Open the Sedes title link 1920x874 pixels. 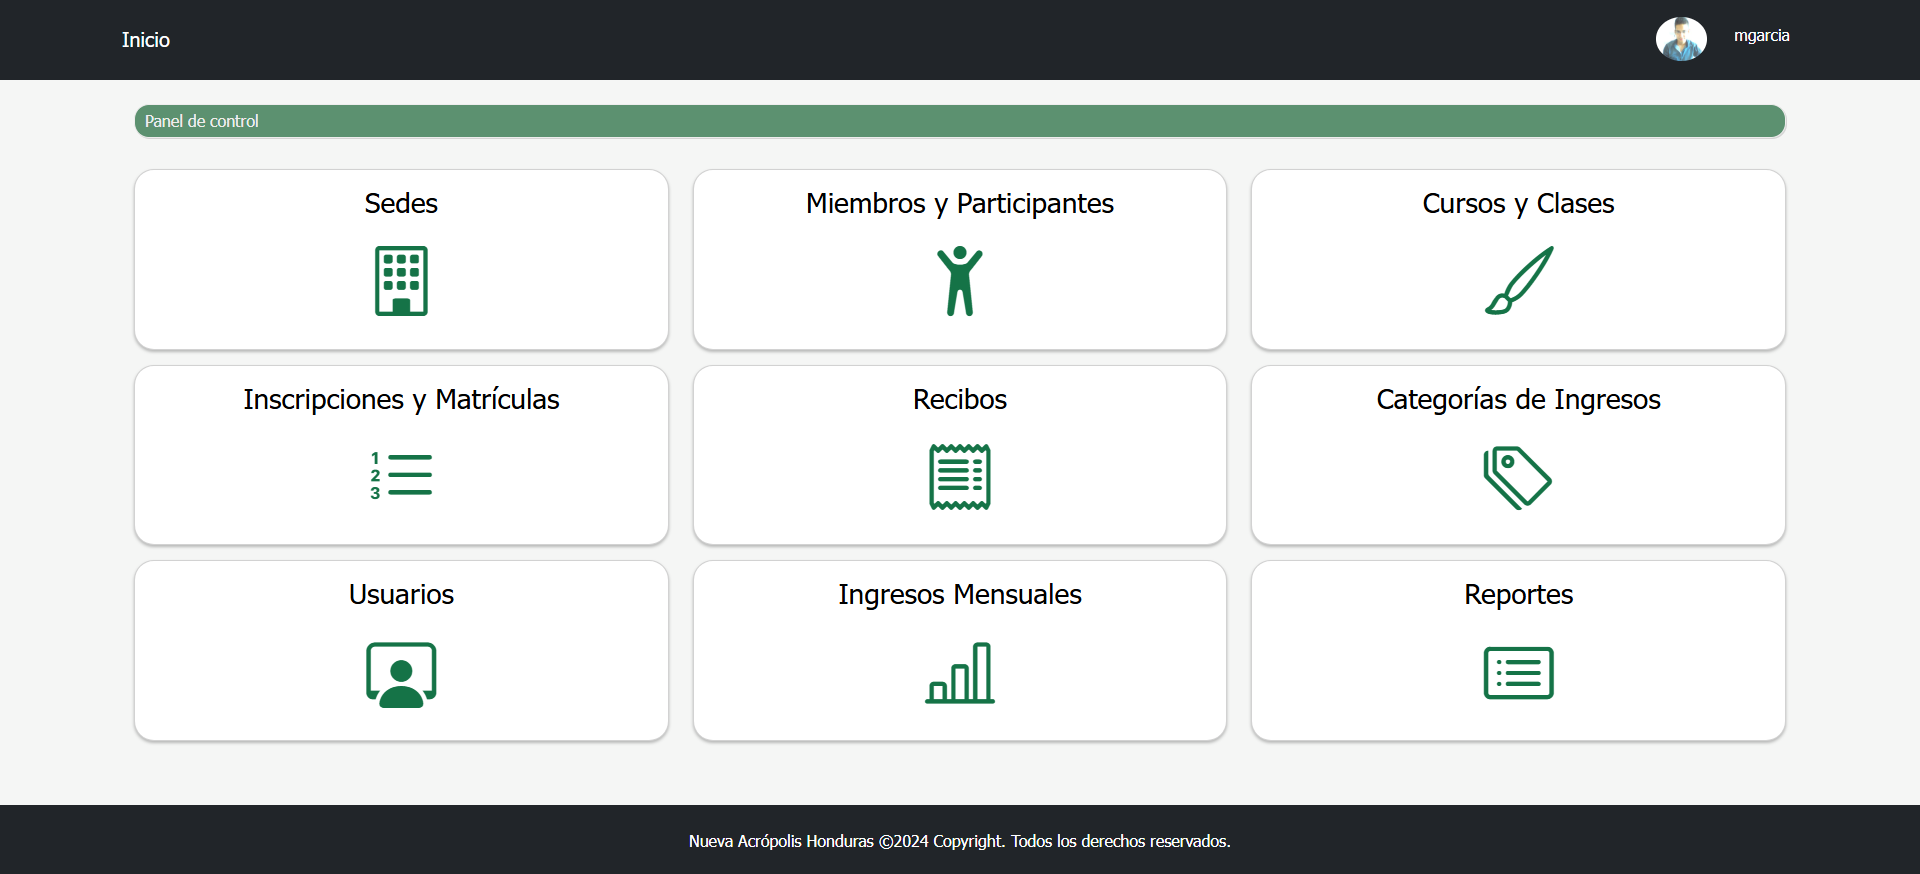click(401, 203)
